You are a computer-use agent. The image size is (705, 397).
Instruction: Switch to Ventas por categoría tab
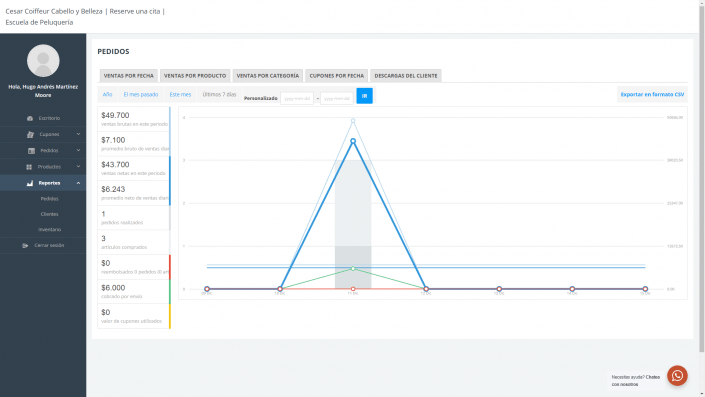click(268, 76)
